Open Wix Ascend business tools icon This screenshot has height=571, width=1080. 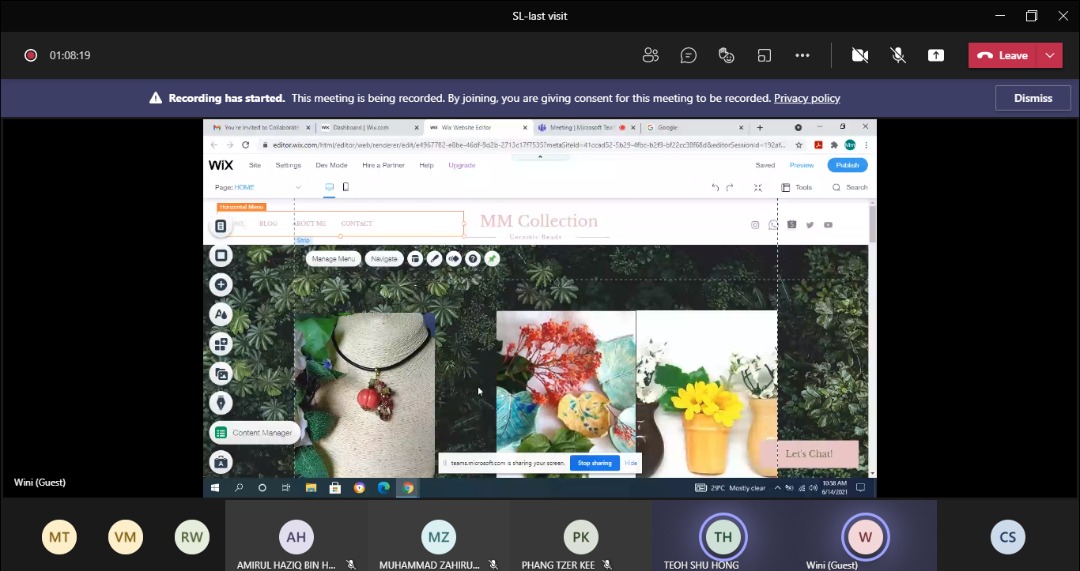(x=220, y=462)
